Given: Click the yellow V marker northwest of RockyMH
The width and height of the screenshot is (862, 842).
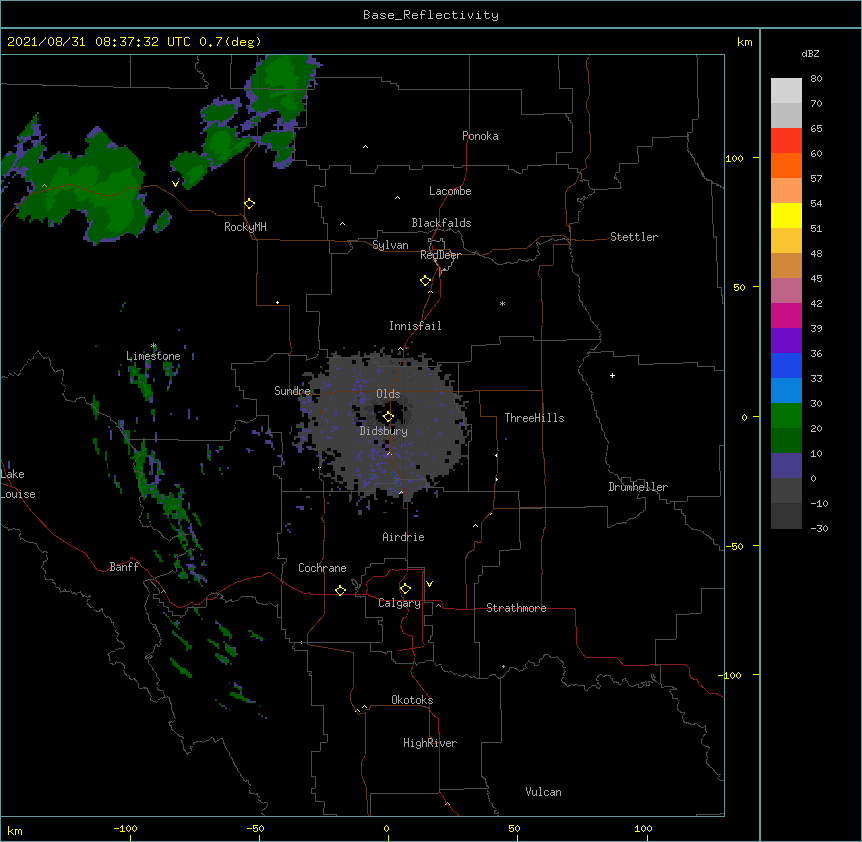Looking at the screenshot, I should (175, 184).
